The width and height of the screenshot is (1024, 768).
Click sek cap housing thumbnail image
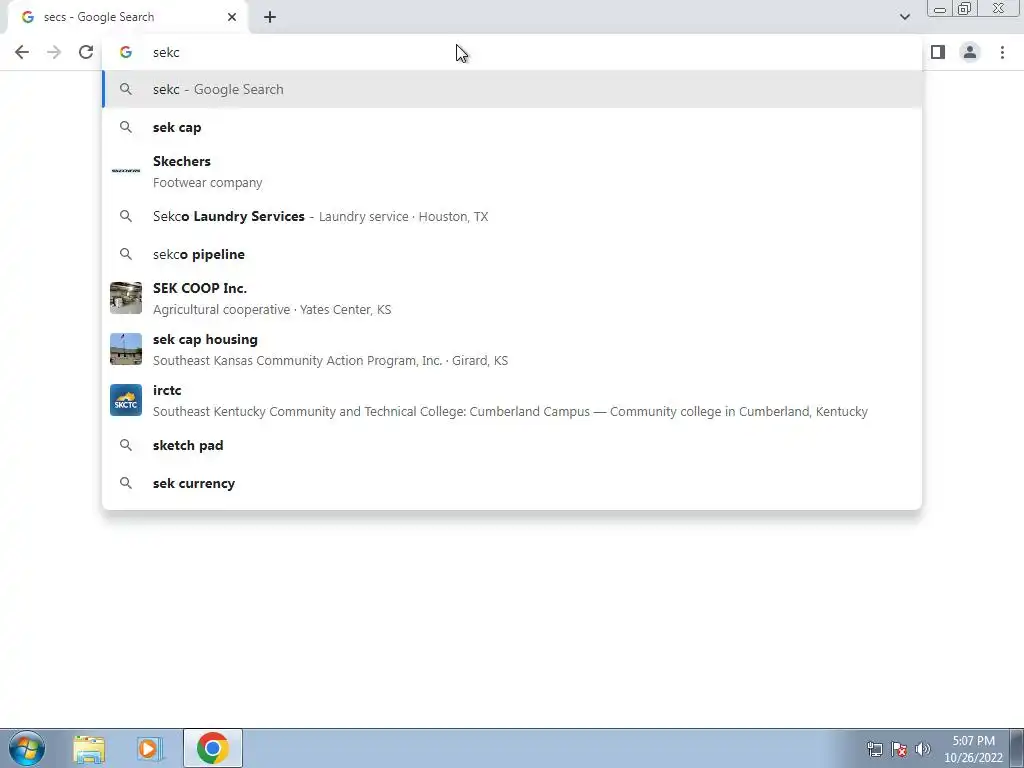(126, 349)
